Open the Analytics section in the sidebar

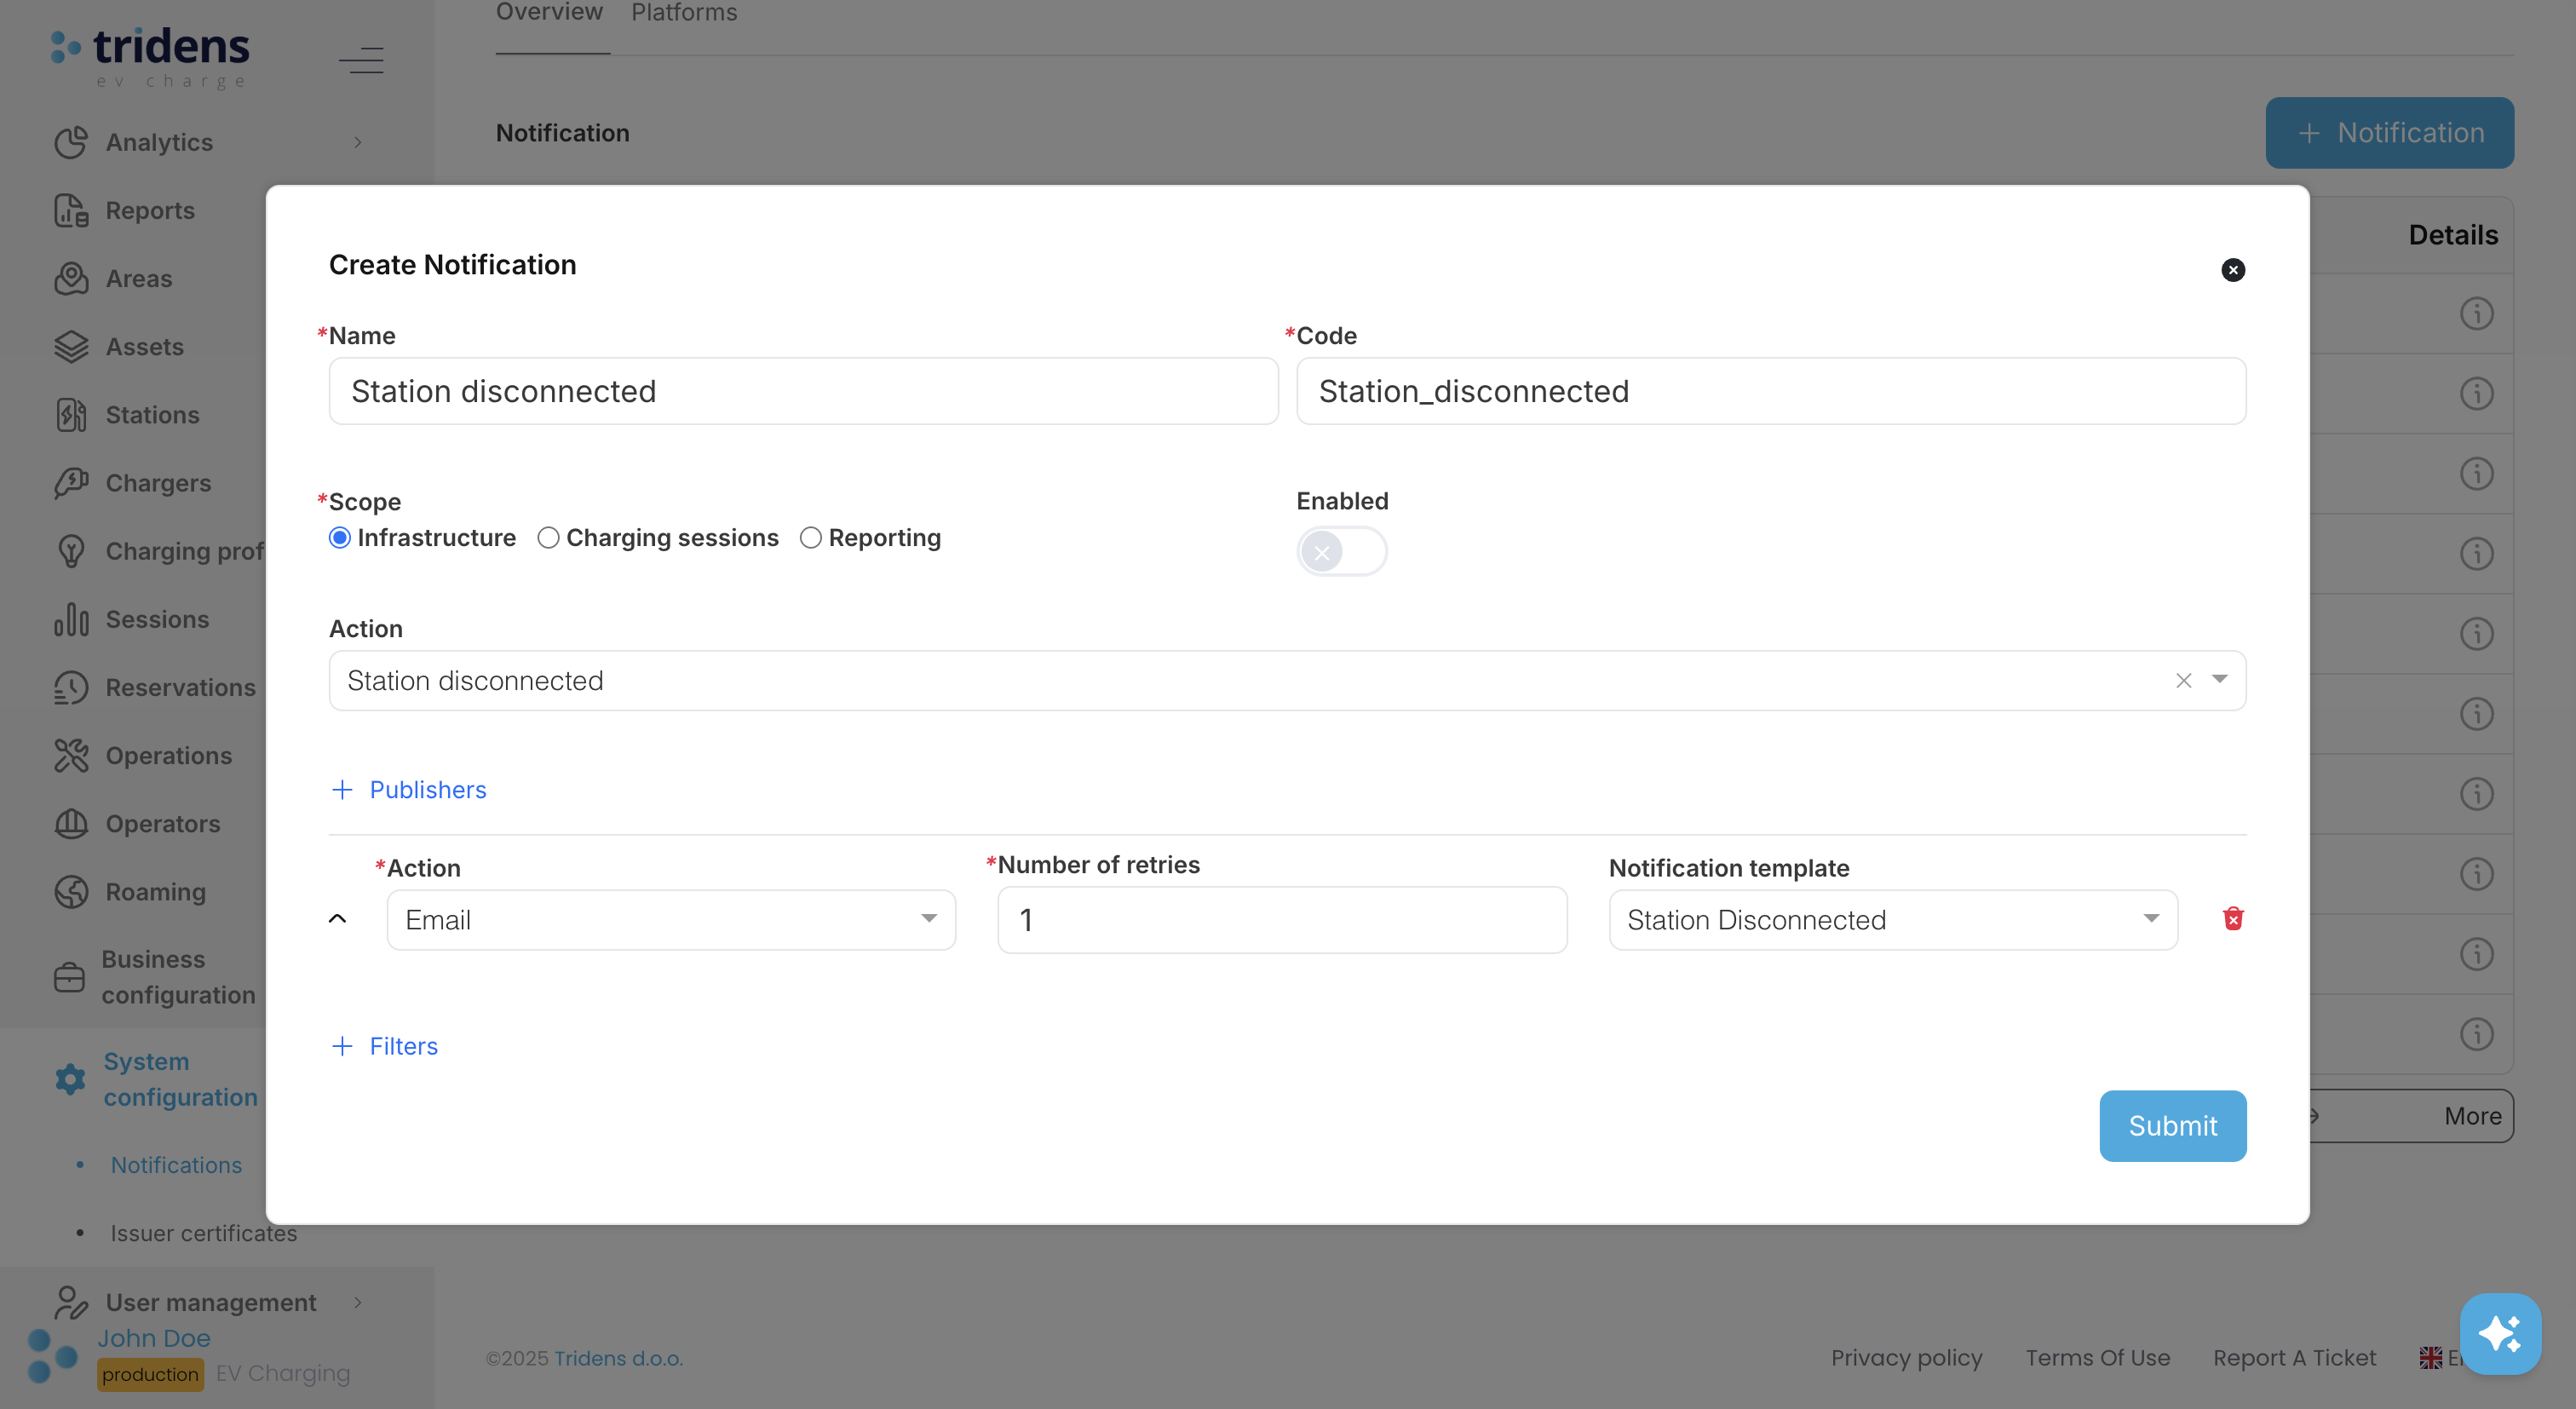159,142
